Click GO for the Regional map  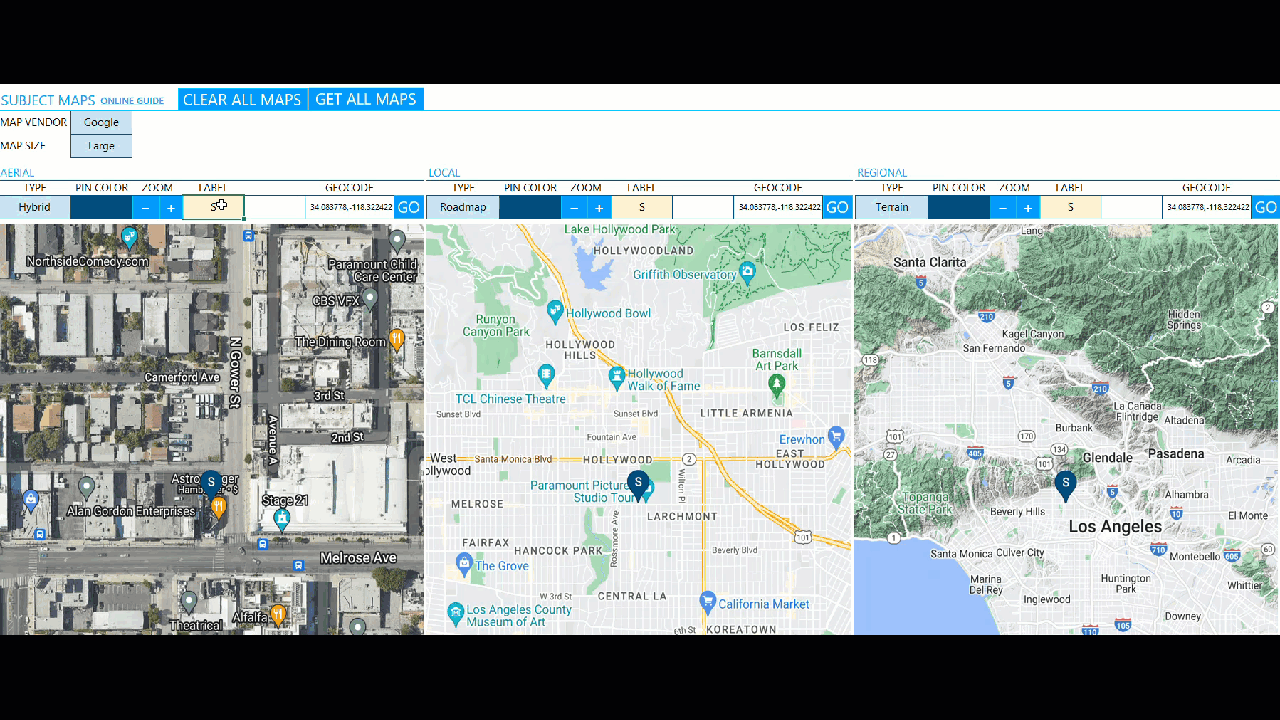point(1266,208)
